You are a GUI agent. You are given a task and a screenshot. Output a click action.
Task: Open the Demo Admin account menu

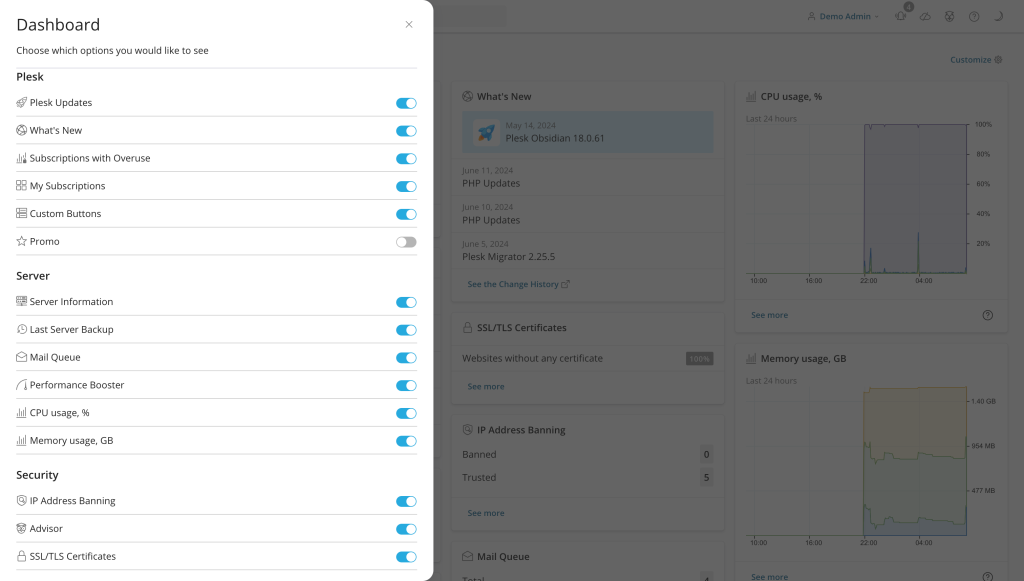tap(843, 16)
